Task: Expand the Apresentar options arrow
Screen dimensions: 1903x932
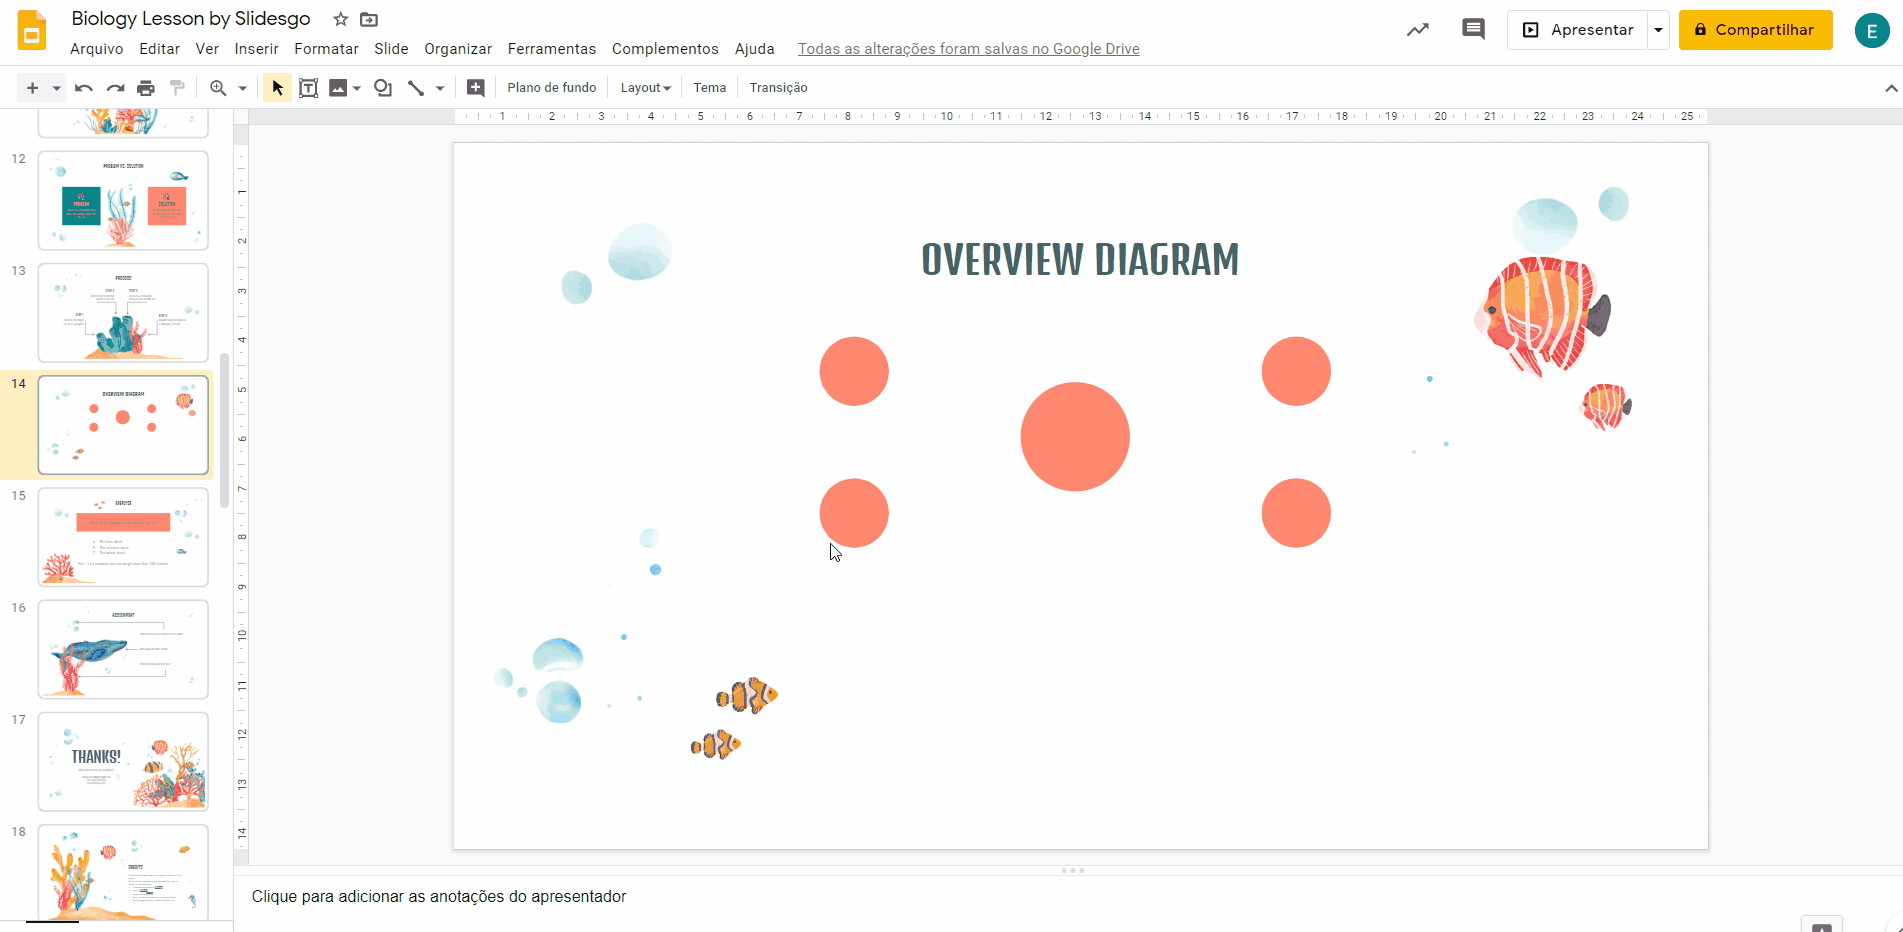Action: coord(1658,30)
